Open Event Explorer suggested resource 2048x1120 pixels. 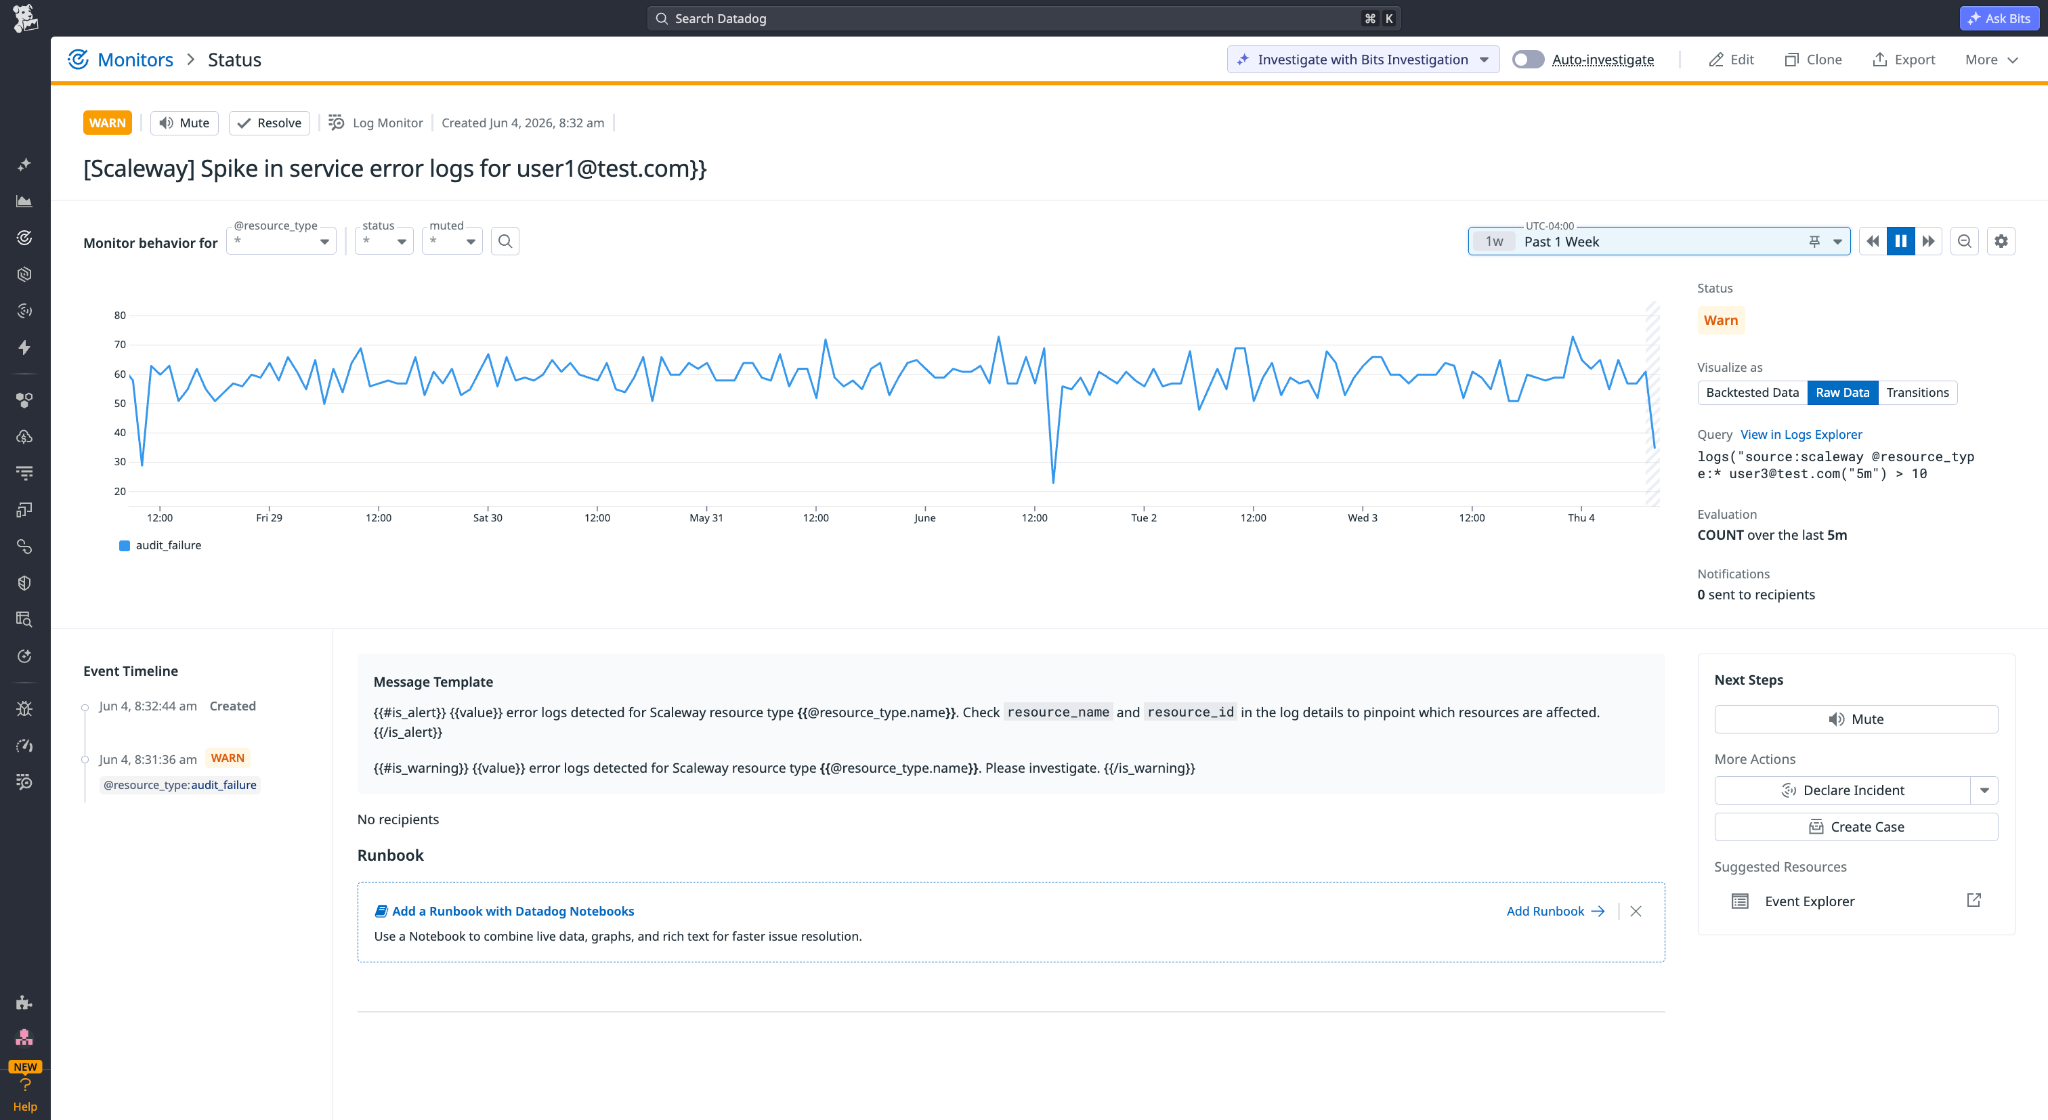1809,901
